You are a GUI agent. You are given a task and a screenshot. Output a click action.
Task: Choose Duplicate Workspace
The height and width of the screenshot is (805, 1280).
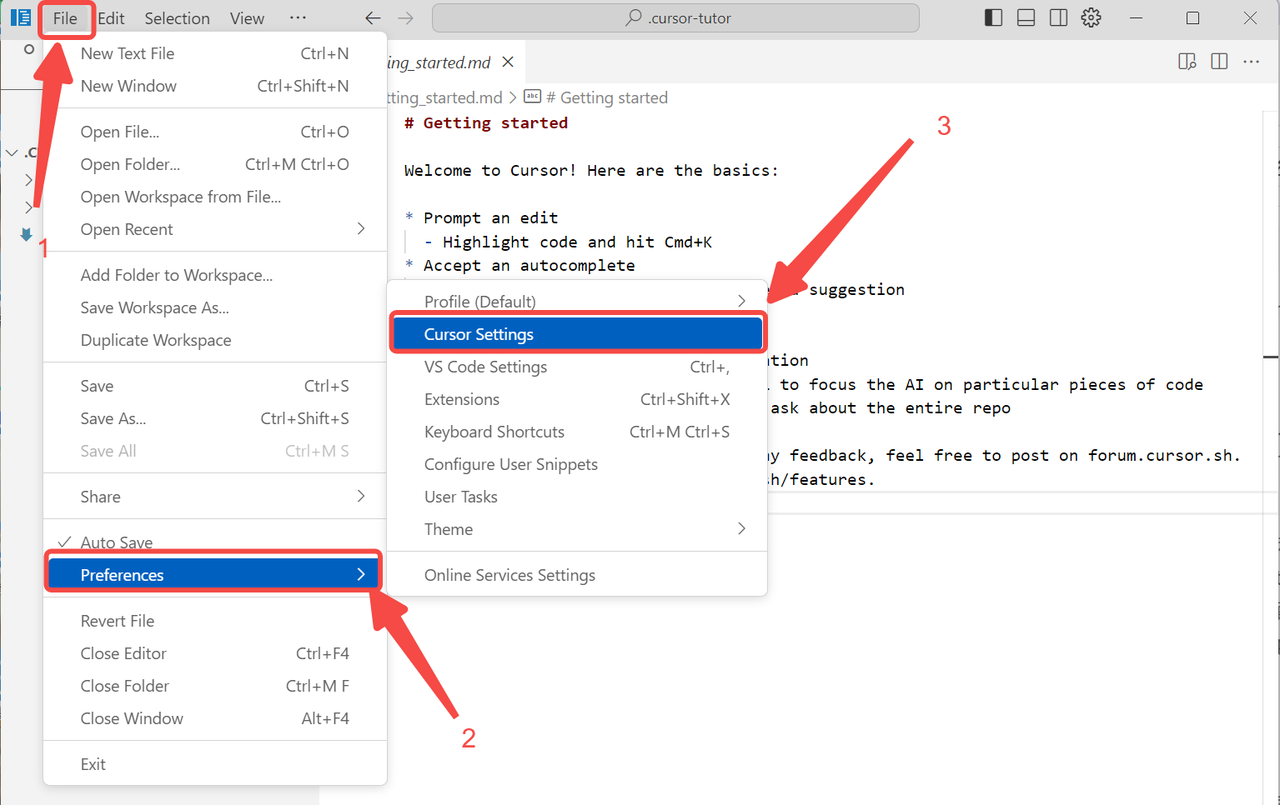coord(215,340)
